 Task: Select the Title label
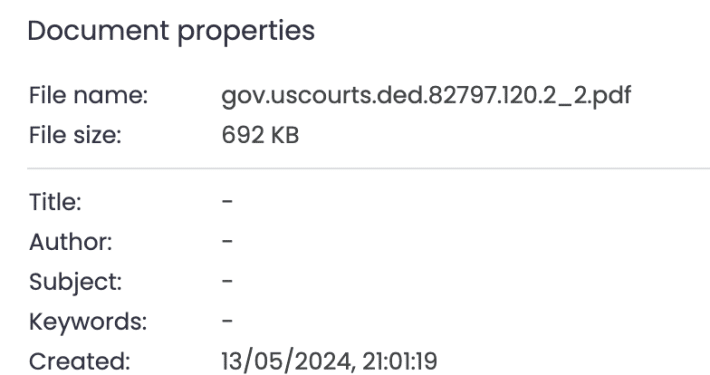[x=55, y=202]
